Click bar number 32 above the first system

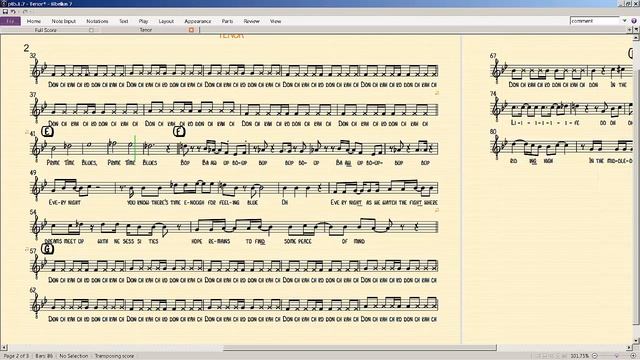33,56
